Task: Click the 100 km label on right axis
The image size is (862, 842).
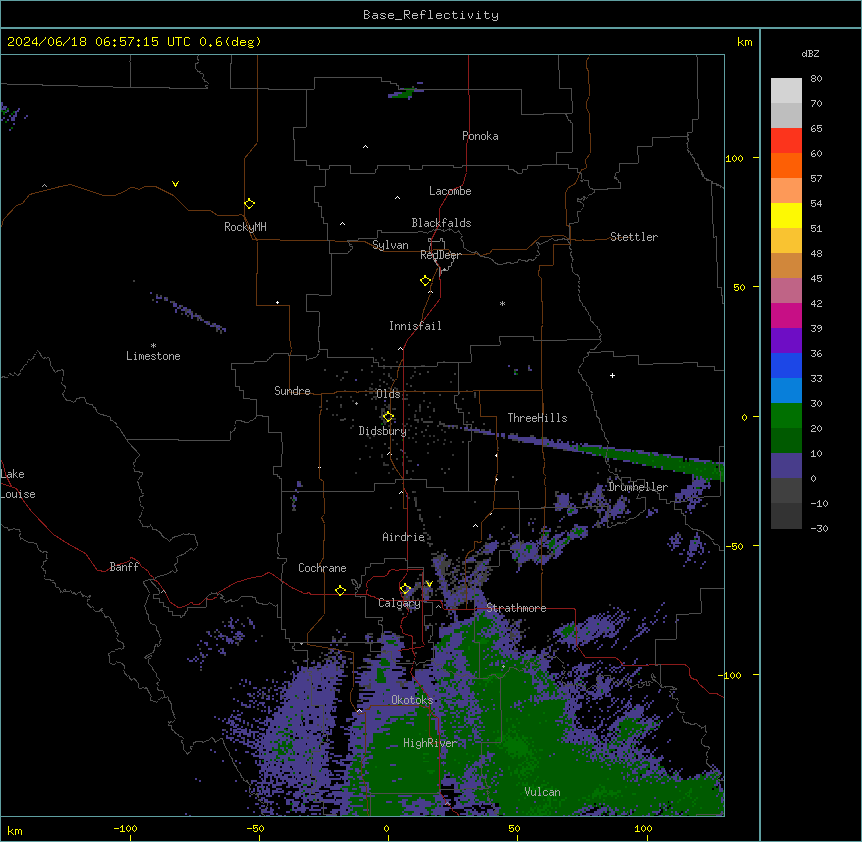Action: (x=734, y=158)
